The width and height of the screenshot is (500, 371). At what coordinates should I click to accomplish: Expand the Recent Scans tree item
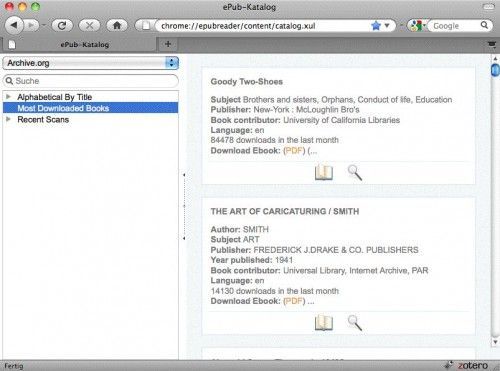[x=9, y=119]
